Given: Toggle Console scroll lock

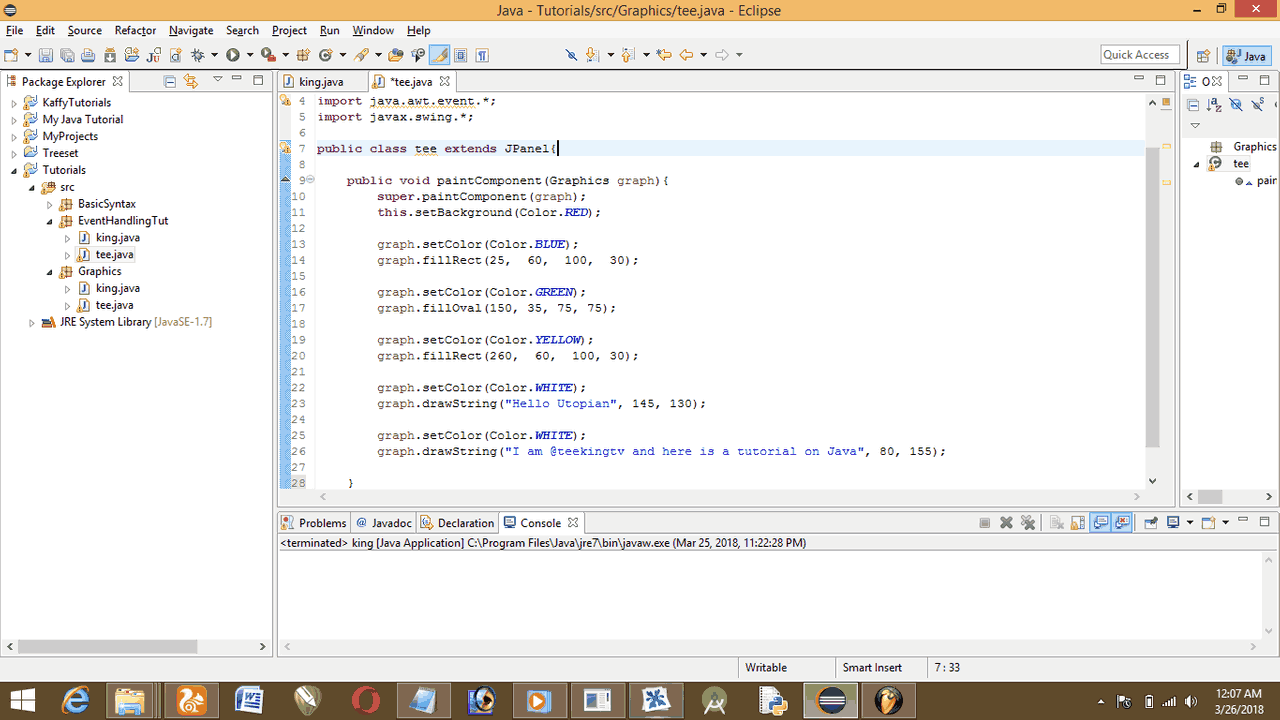Looking at the screenshot, I should (x=1077, y=523).
